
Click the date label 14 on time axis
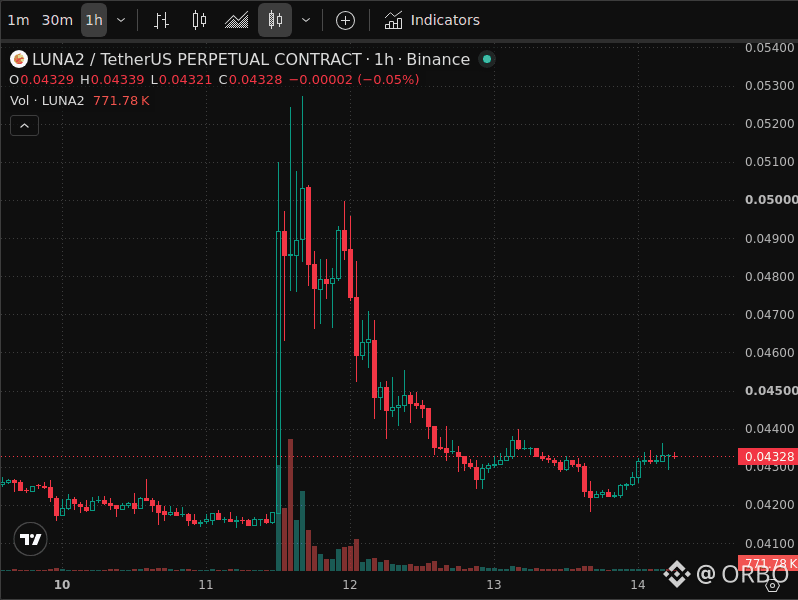coord(638,585)
